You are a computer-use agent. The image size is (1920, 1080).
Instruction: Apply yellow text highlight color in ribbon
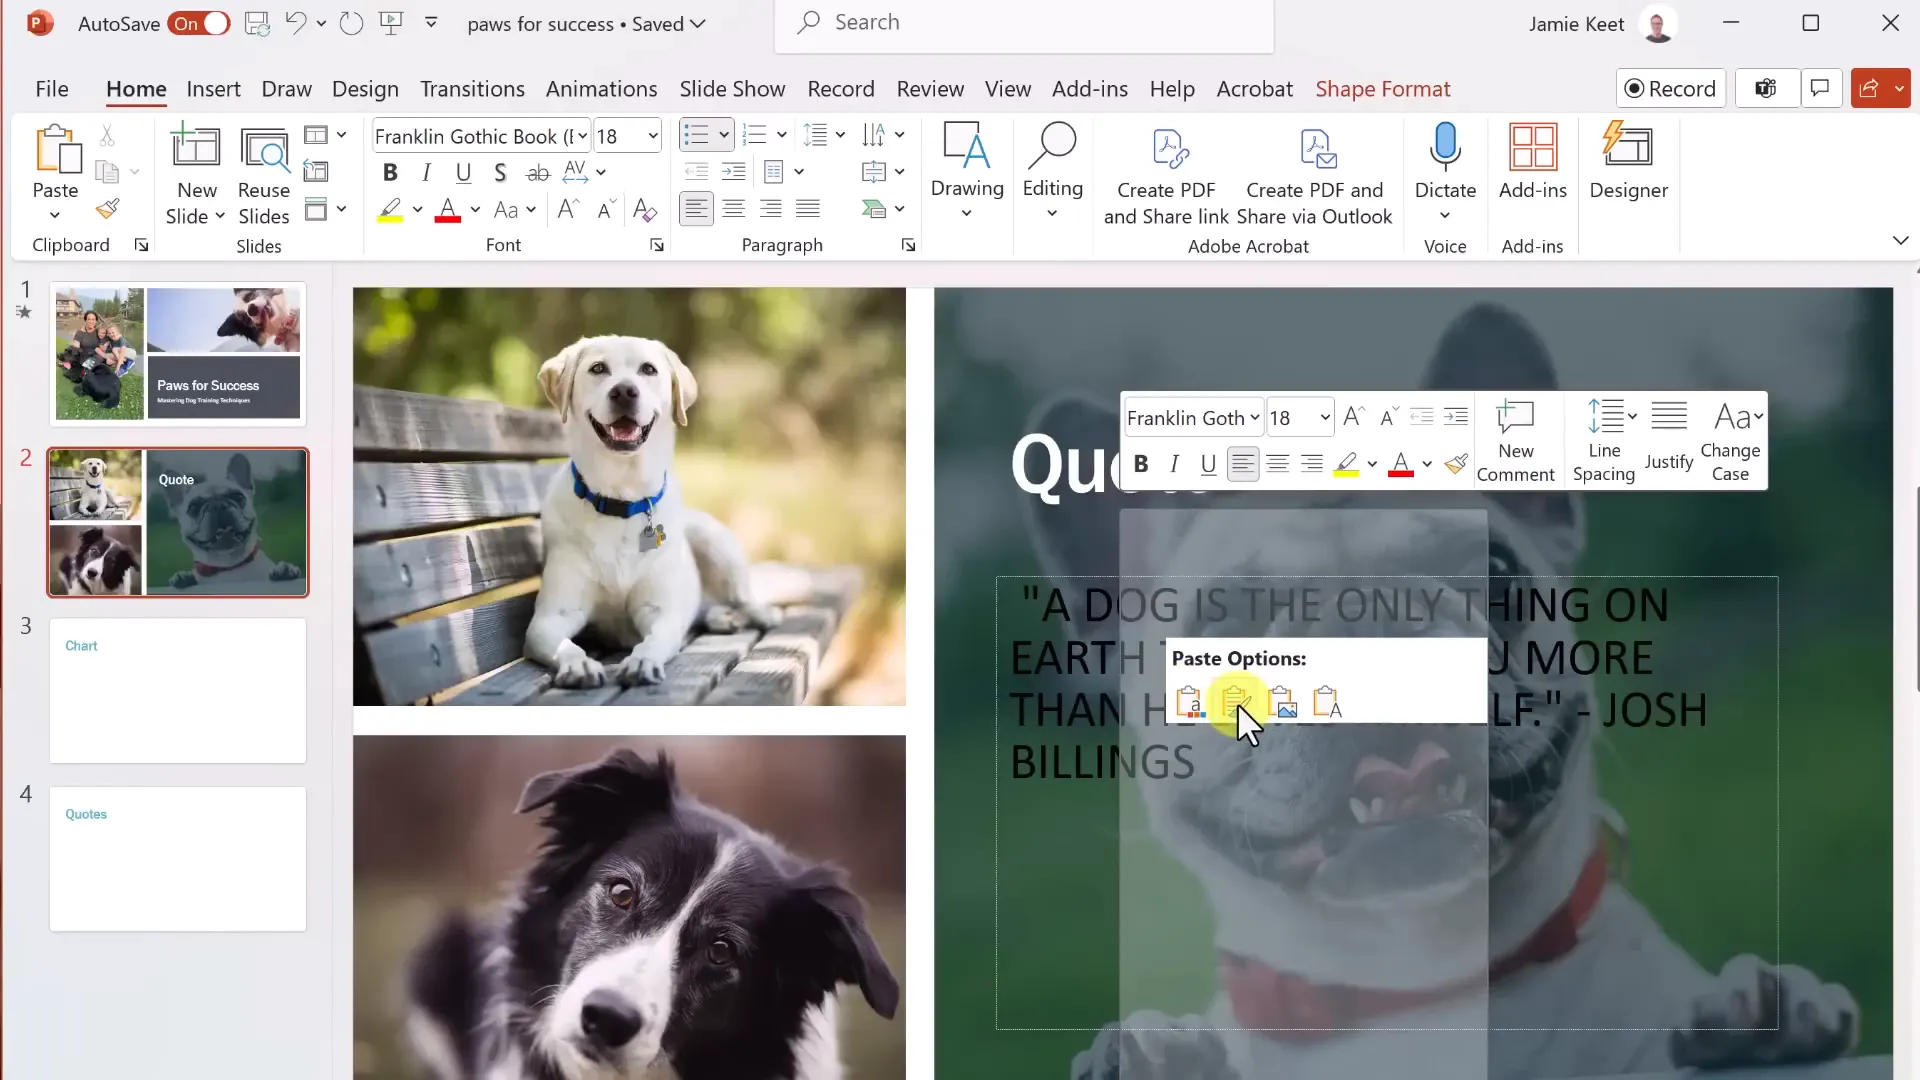390,210
